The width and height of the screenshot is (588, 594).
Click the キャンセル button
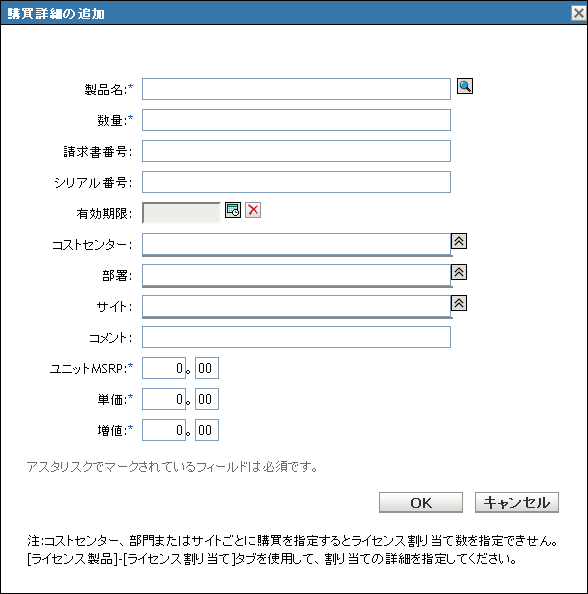point(517,503)
